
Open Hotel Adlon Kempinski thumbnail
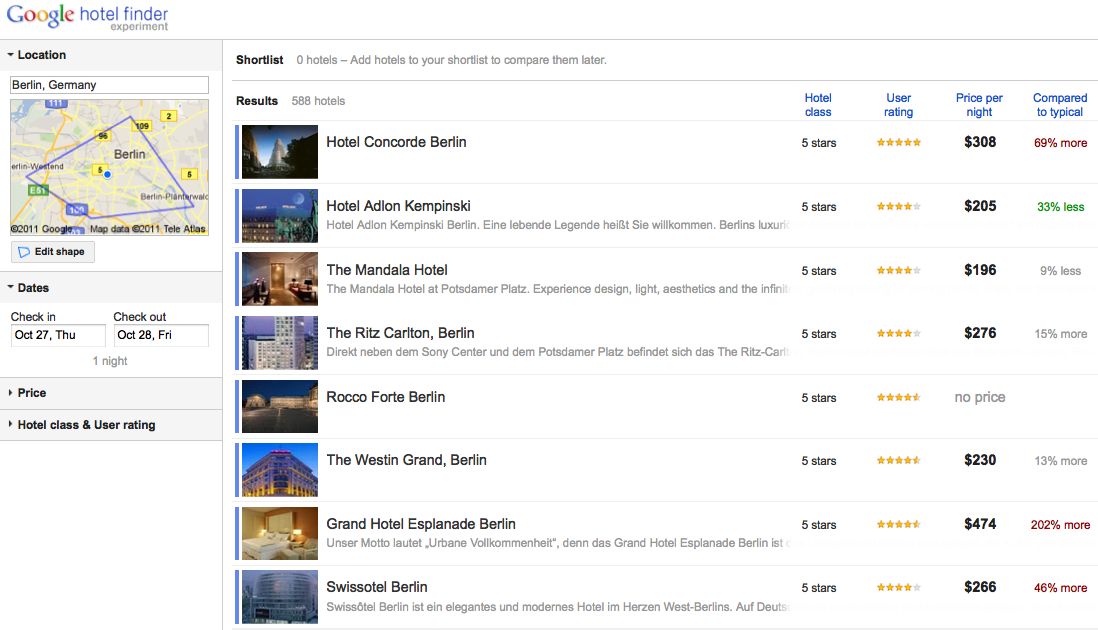279,216
